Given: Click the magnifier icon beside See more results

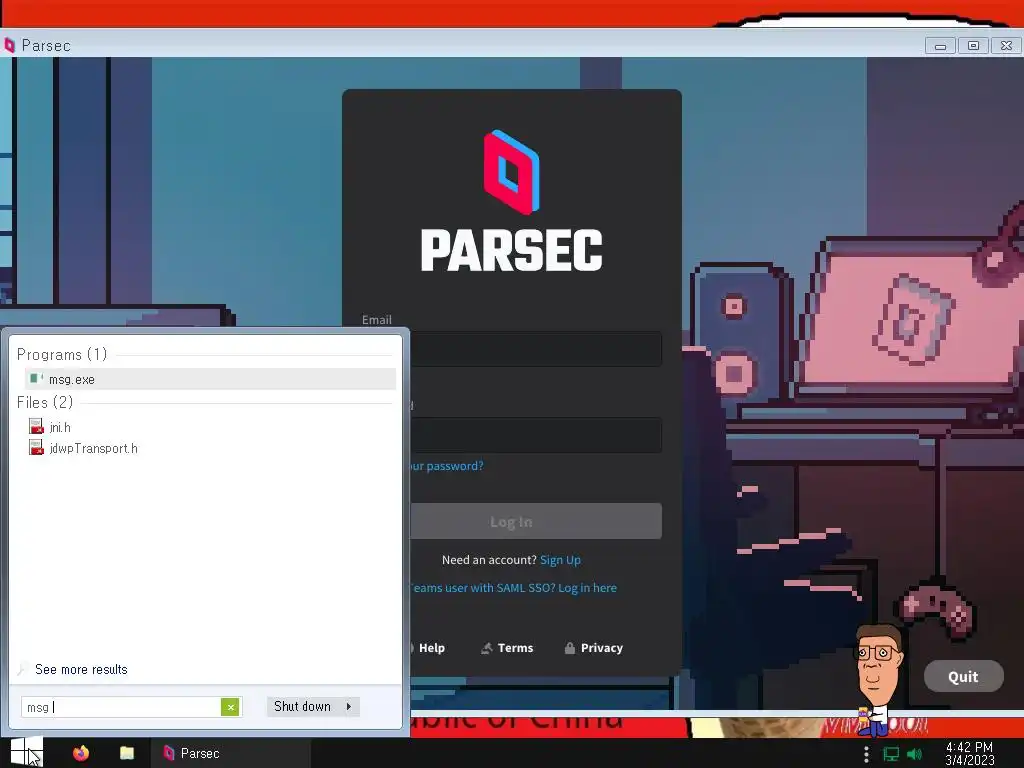Looking at the screenshot, I should (x=22, y=669).
